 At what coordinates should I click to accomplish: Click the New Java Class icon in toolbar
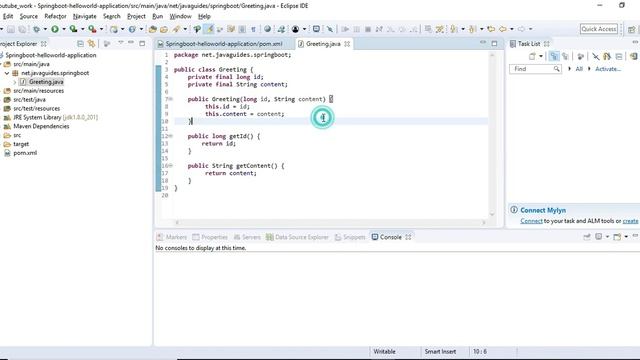coord(133,29)
